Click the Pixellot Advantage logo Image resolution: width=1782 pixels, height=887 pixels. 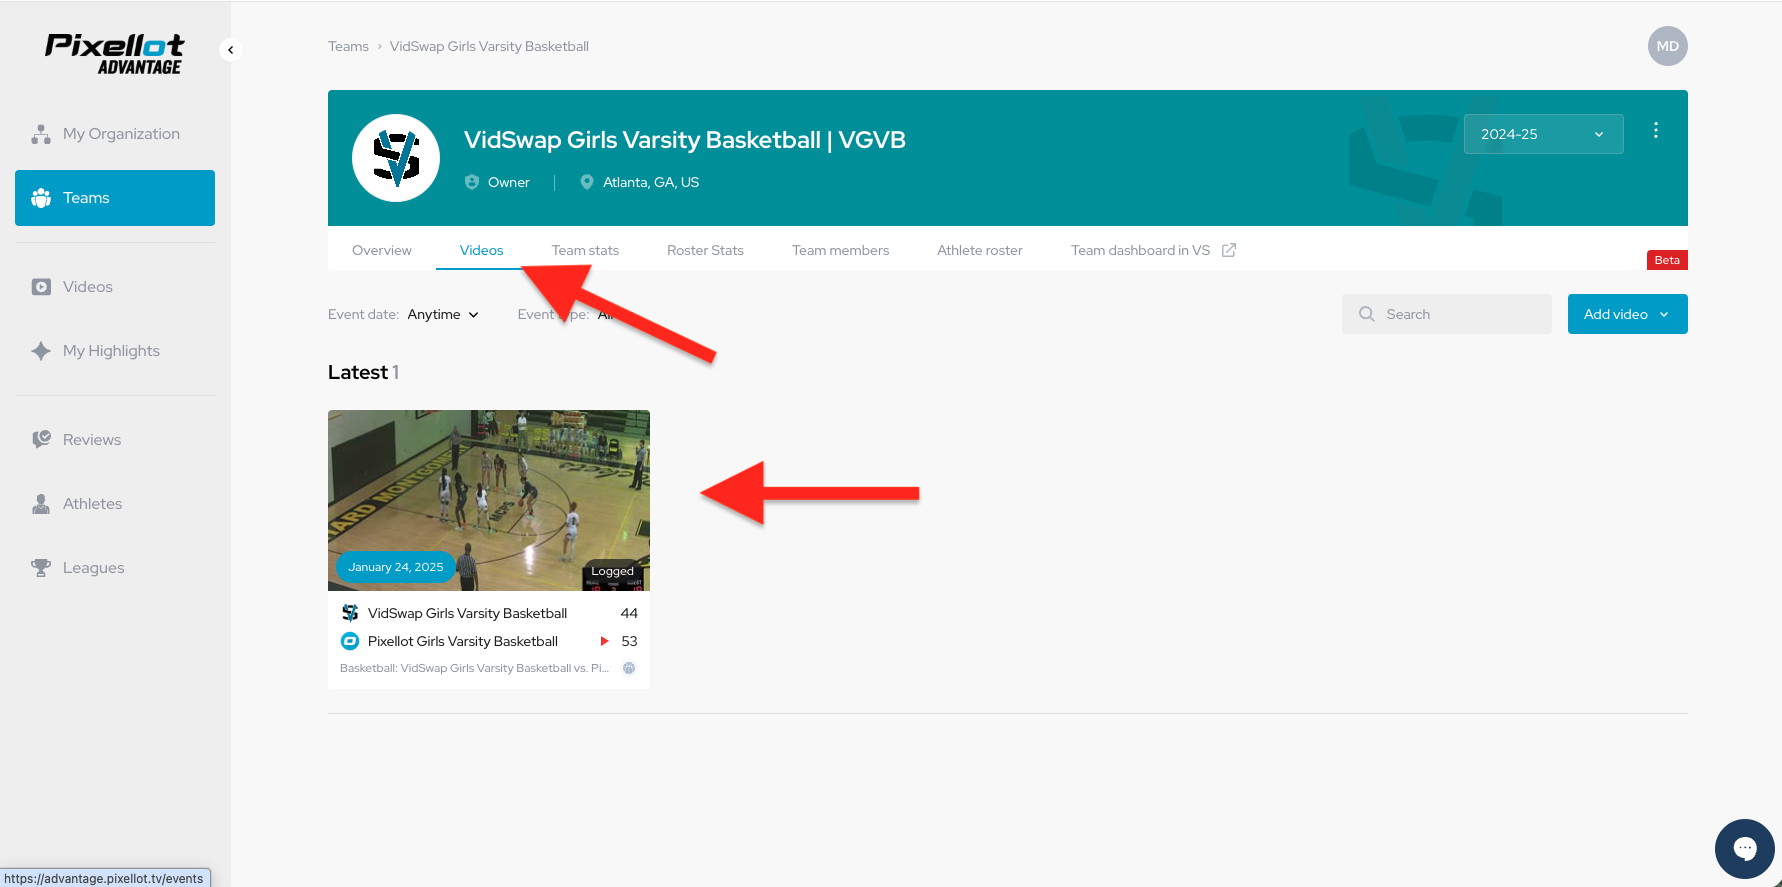click(114, 54)
